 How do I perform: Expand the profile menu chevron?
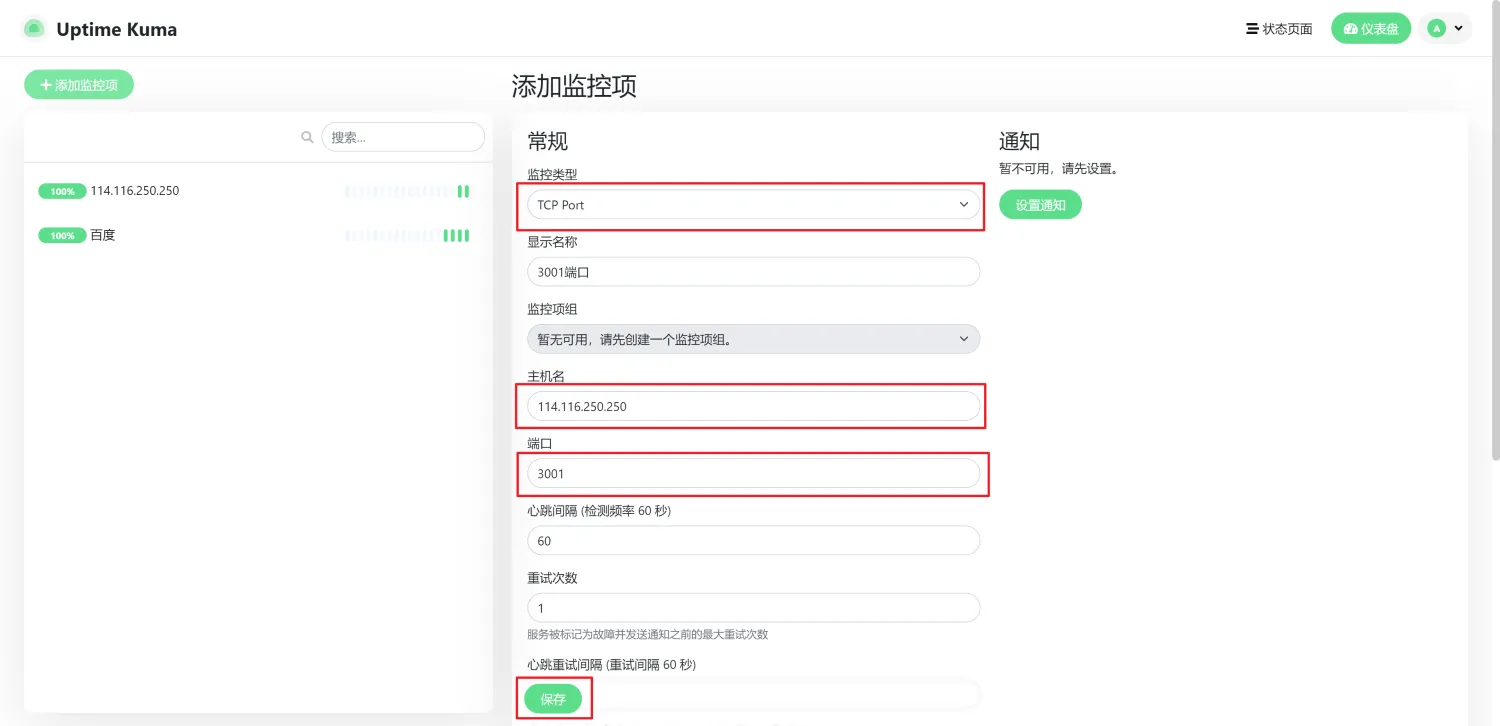[1459, 29]
